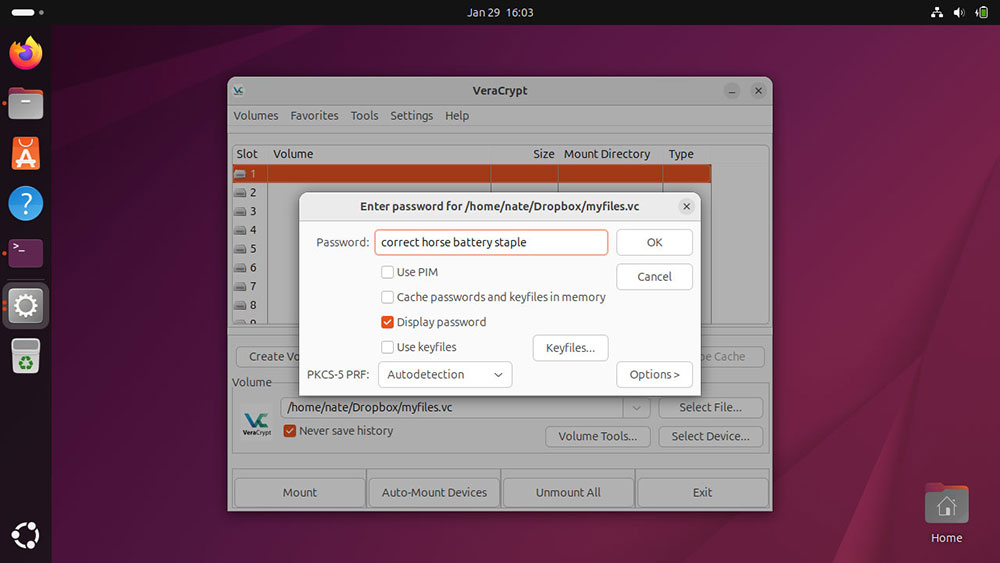Open the Tools menu
This screenshot has width=1000, height=563.
[364, 115]
